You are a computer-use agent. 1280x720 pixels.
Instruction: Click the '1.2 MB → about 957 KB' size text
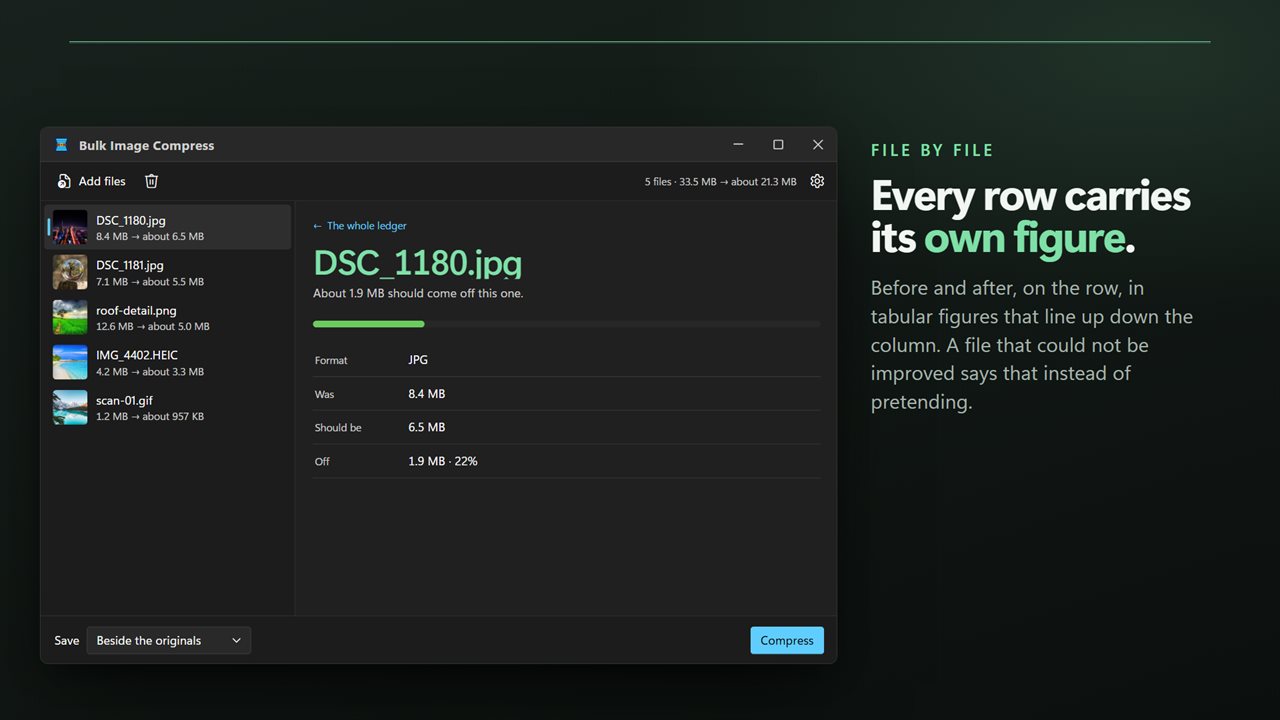150,417
